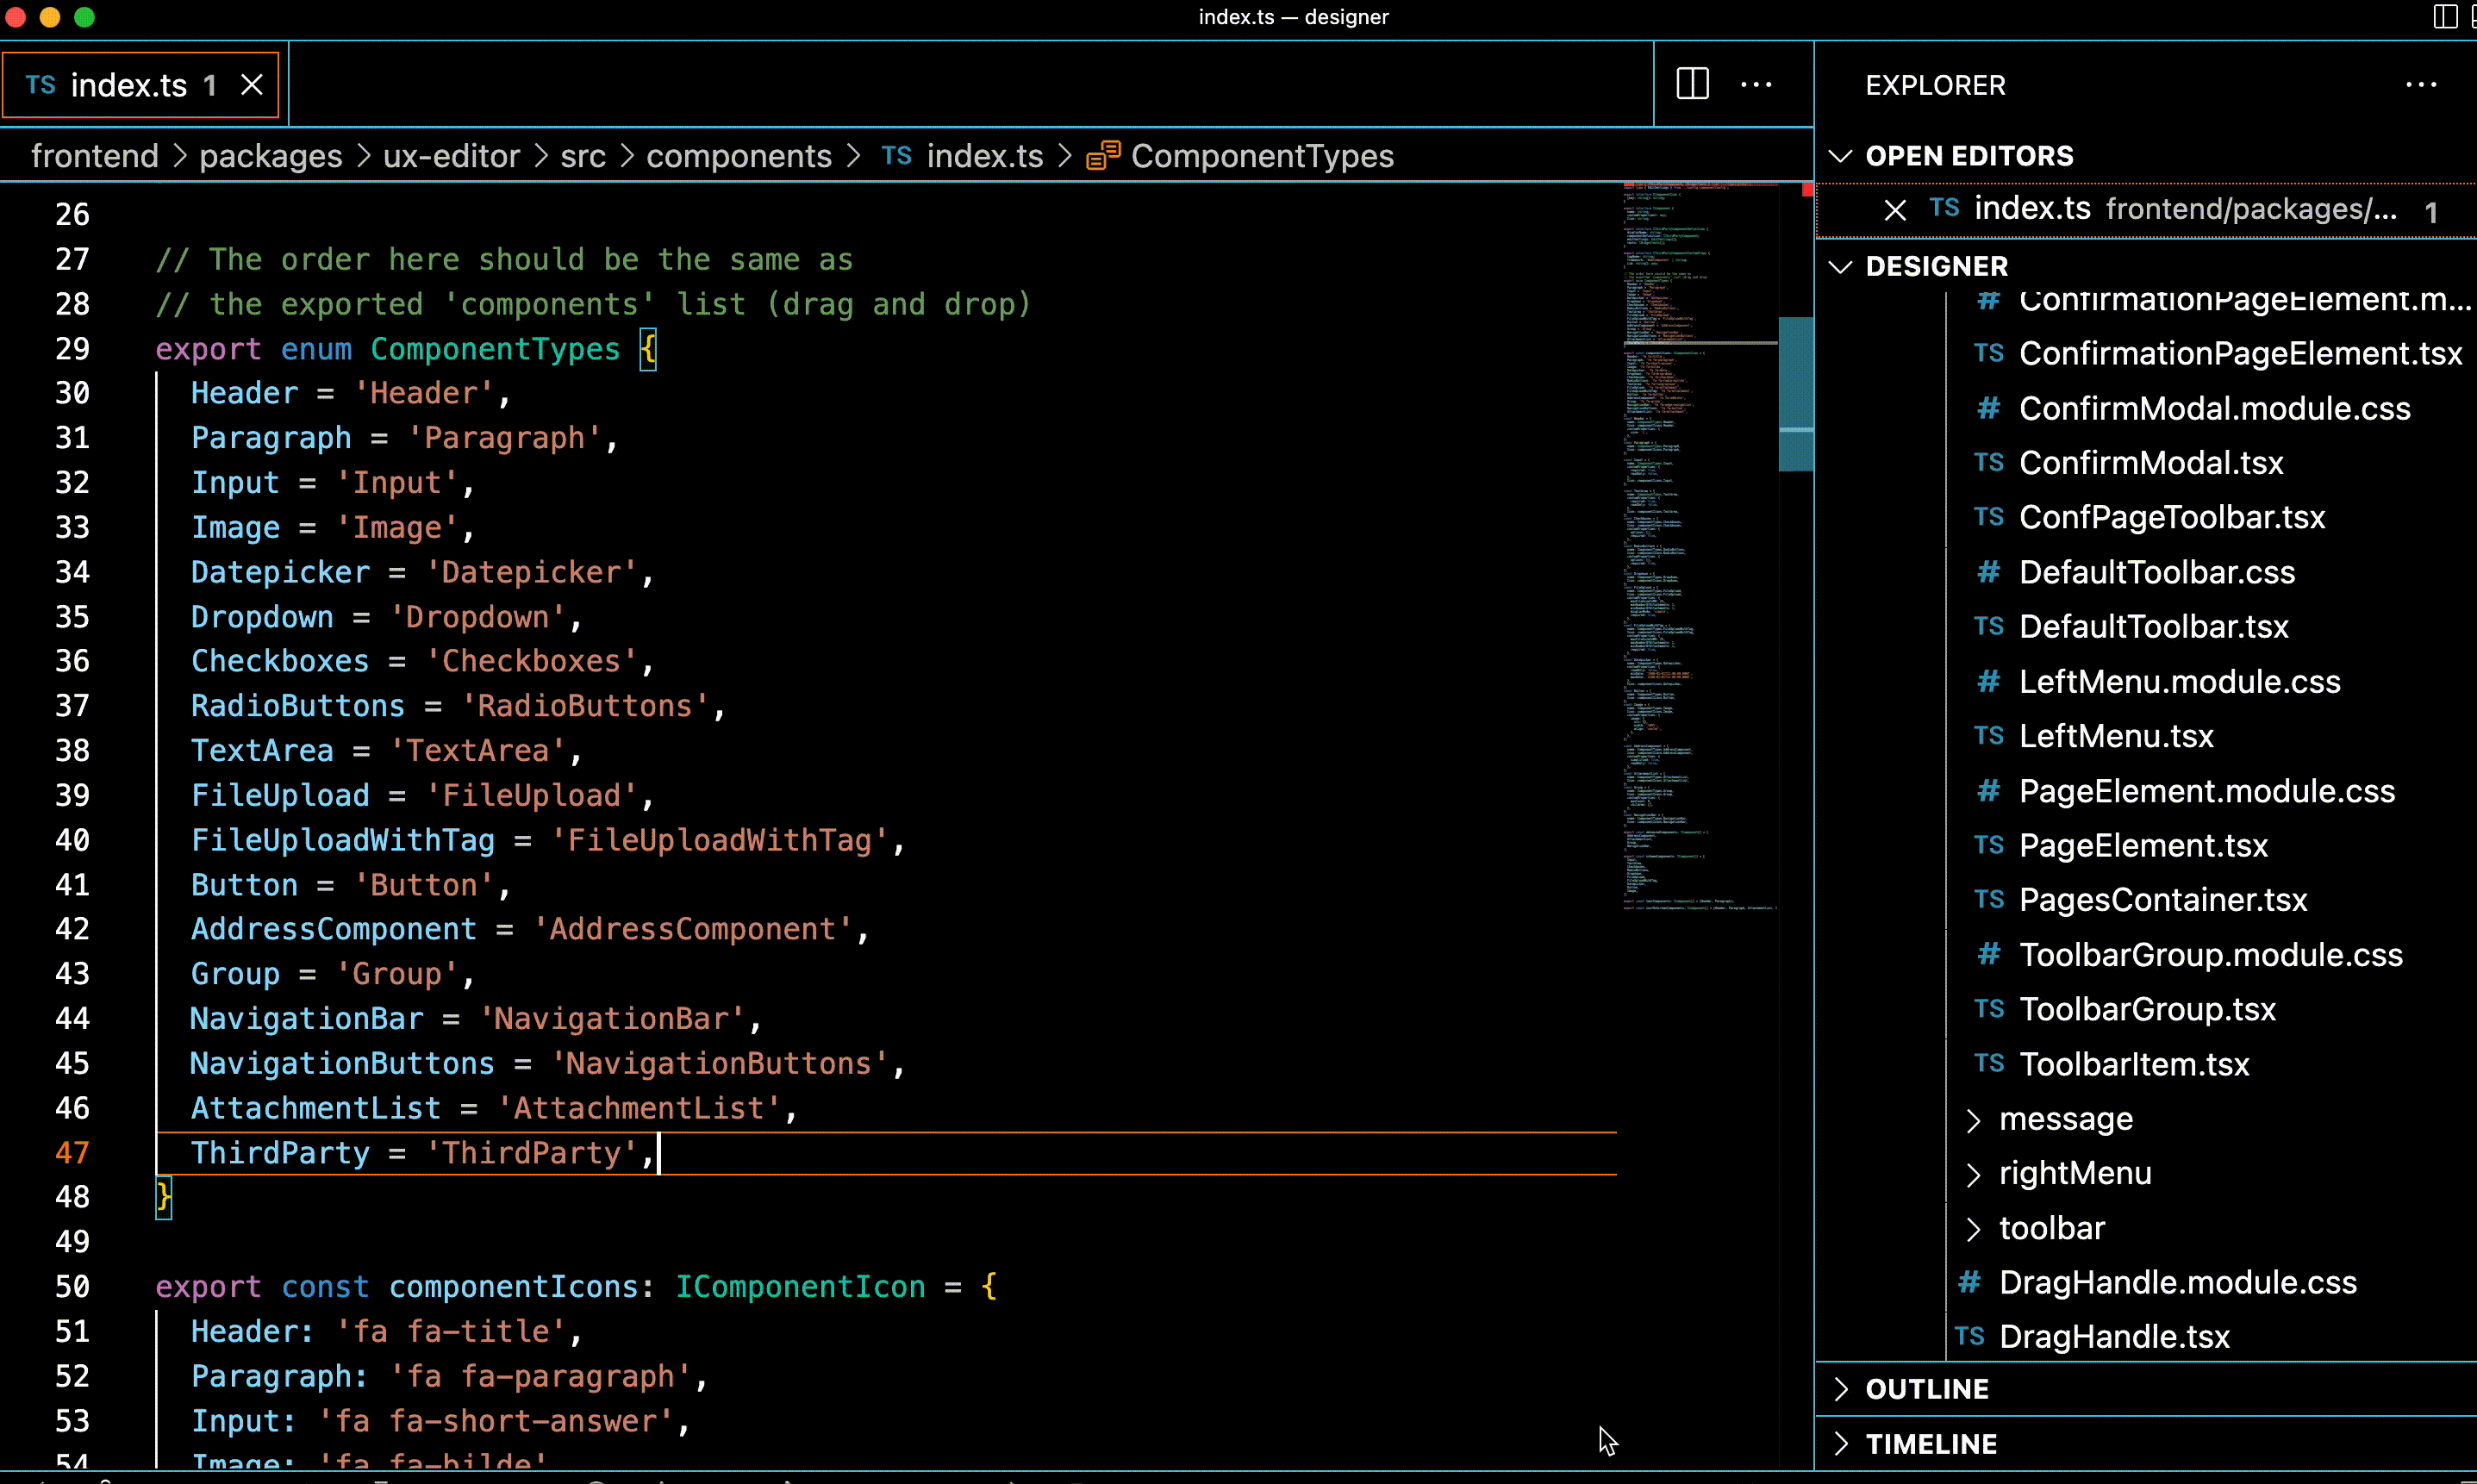Select the index.ts tab
Image resolution: width=2477 pixels, height=1484 pixels.
click(x=128, y=85)
